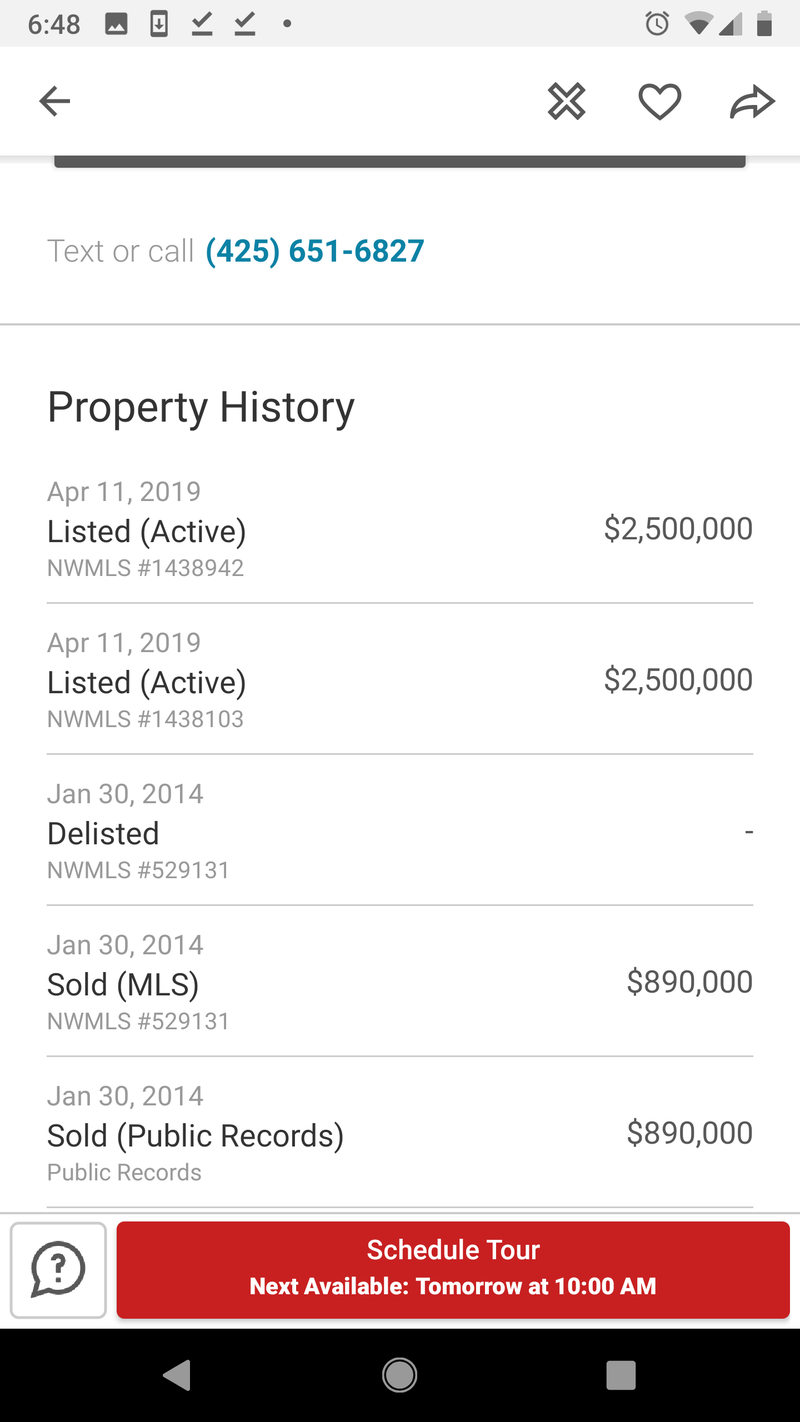Call the phone number (425) 651-6827

tap(315, 250)
